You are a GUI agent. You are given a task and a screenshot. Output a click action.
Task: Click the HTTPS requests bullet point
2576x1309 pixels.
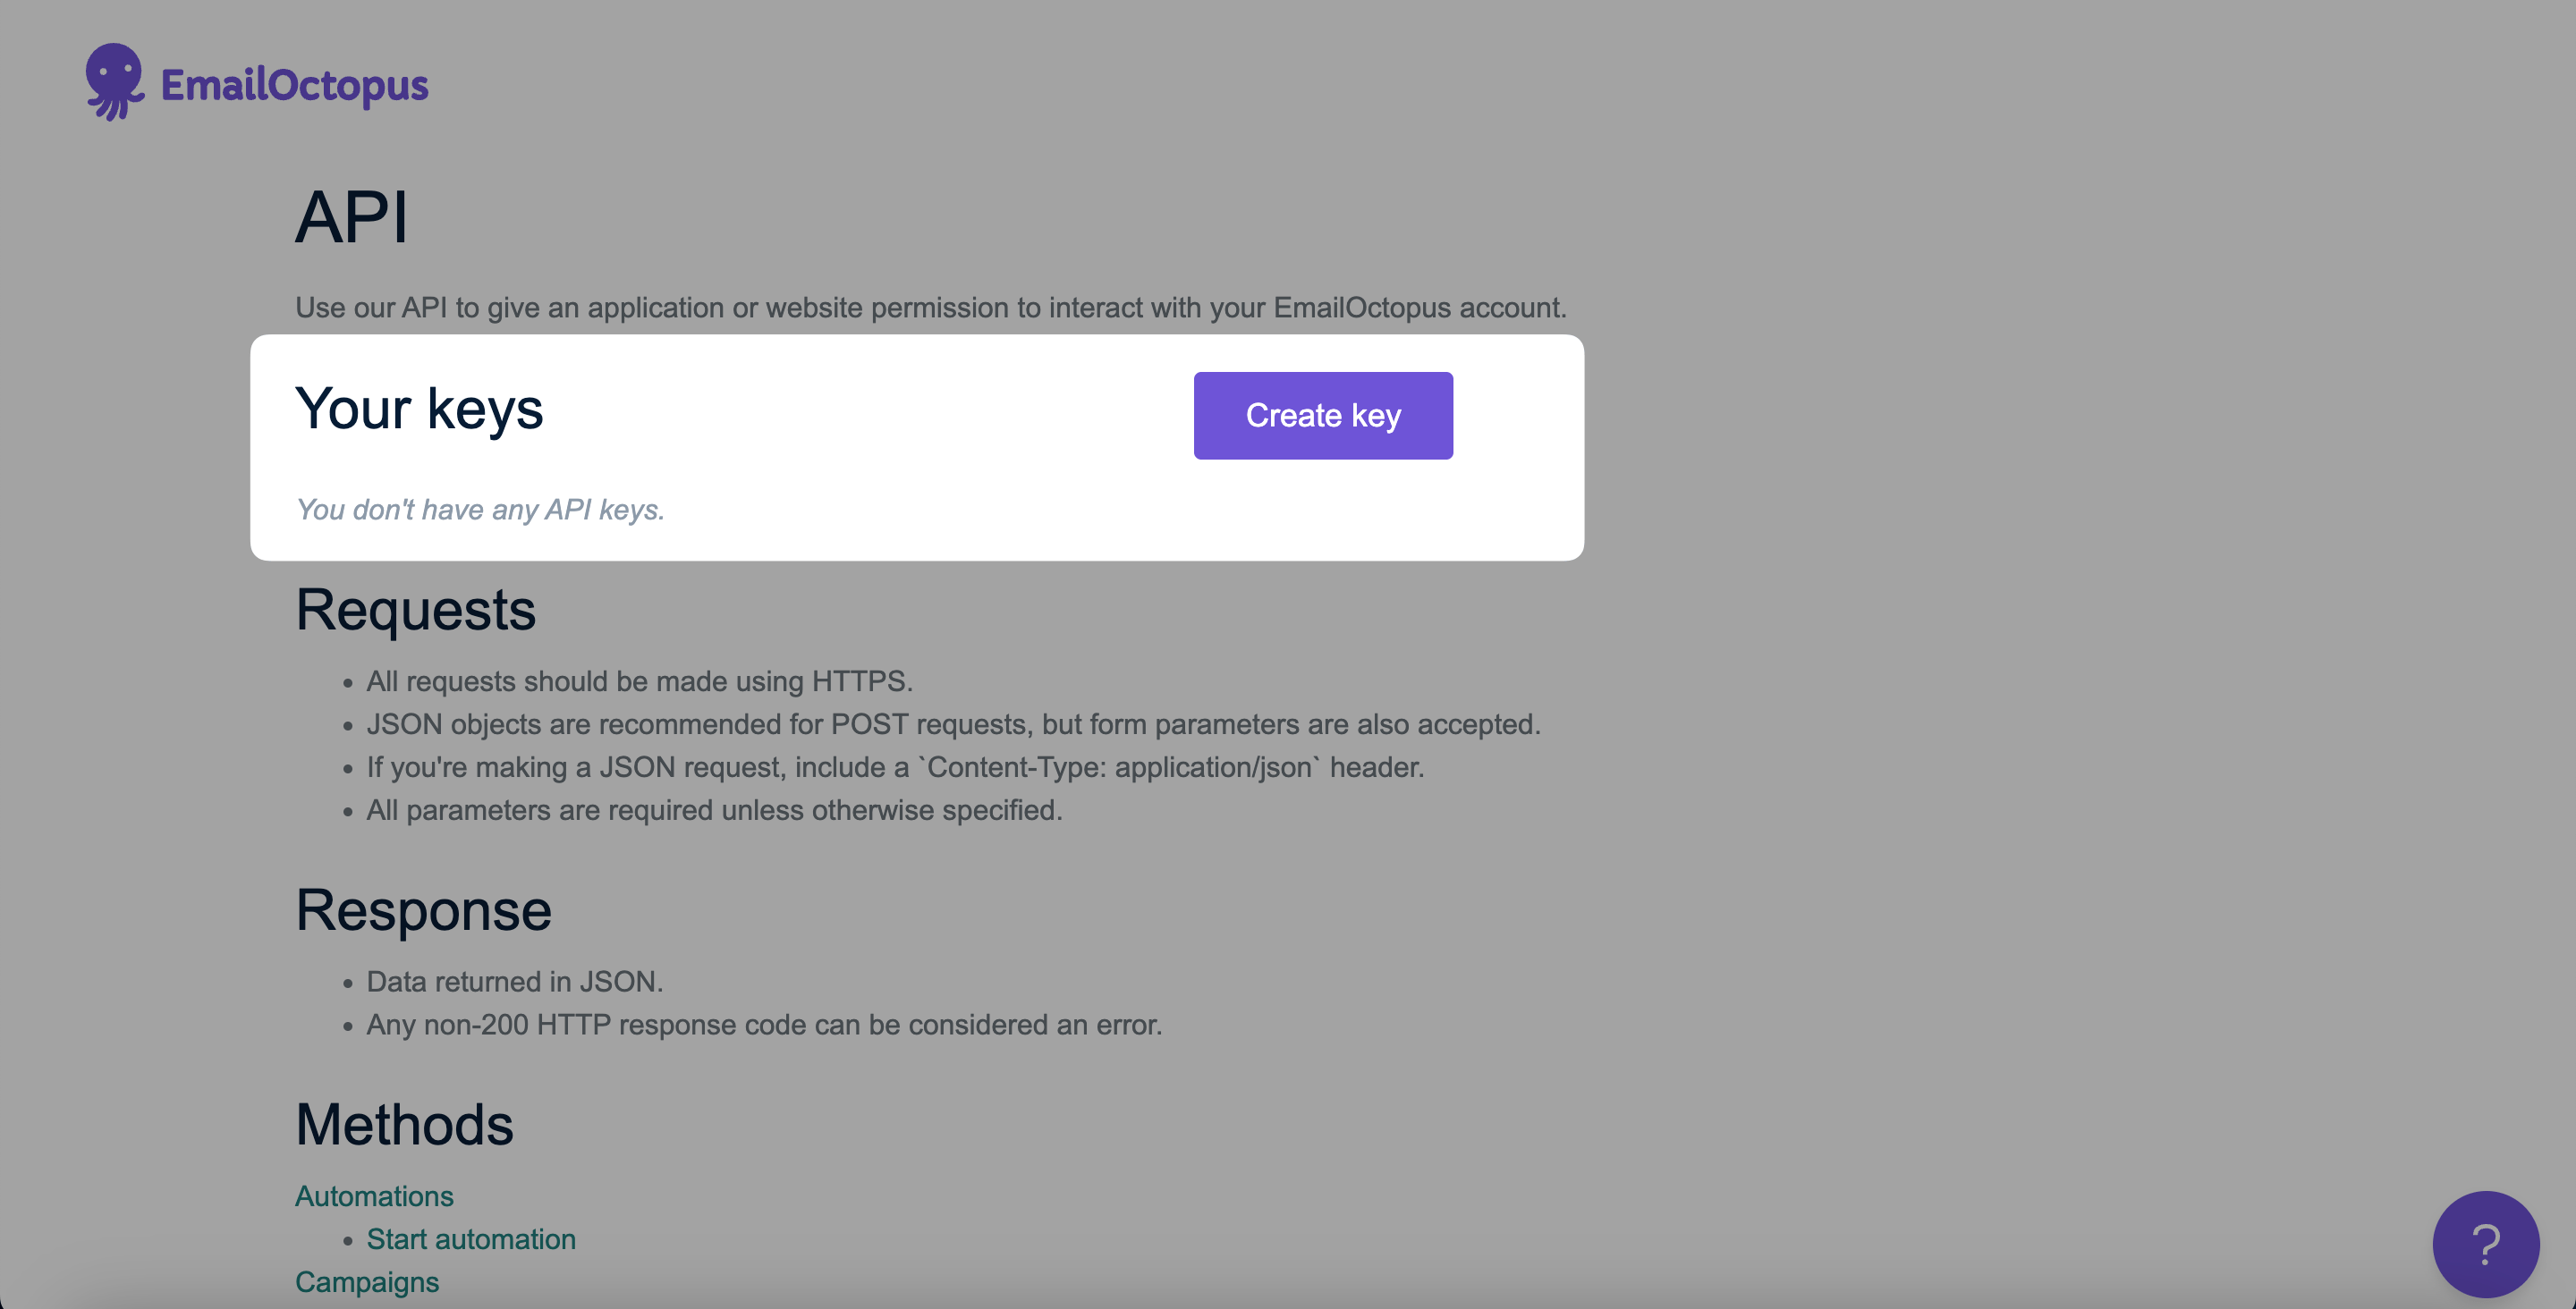pyautogui.click(x=639, y=682)
